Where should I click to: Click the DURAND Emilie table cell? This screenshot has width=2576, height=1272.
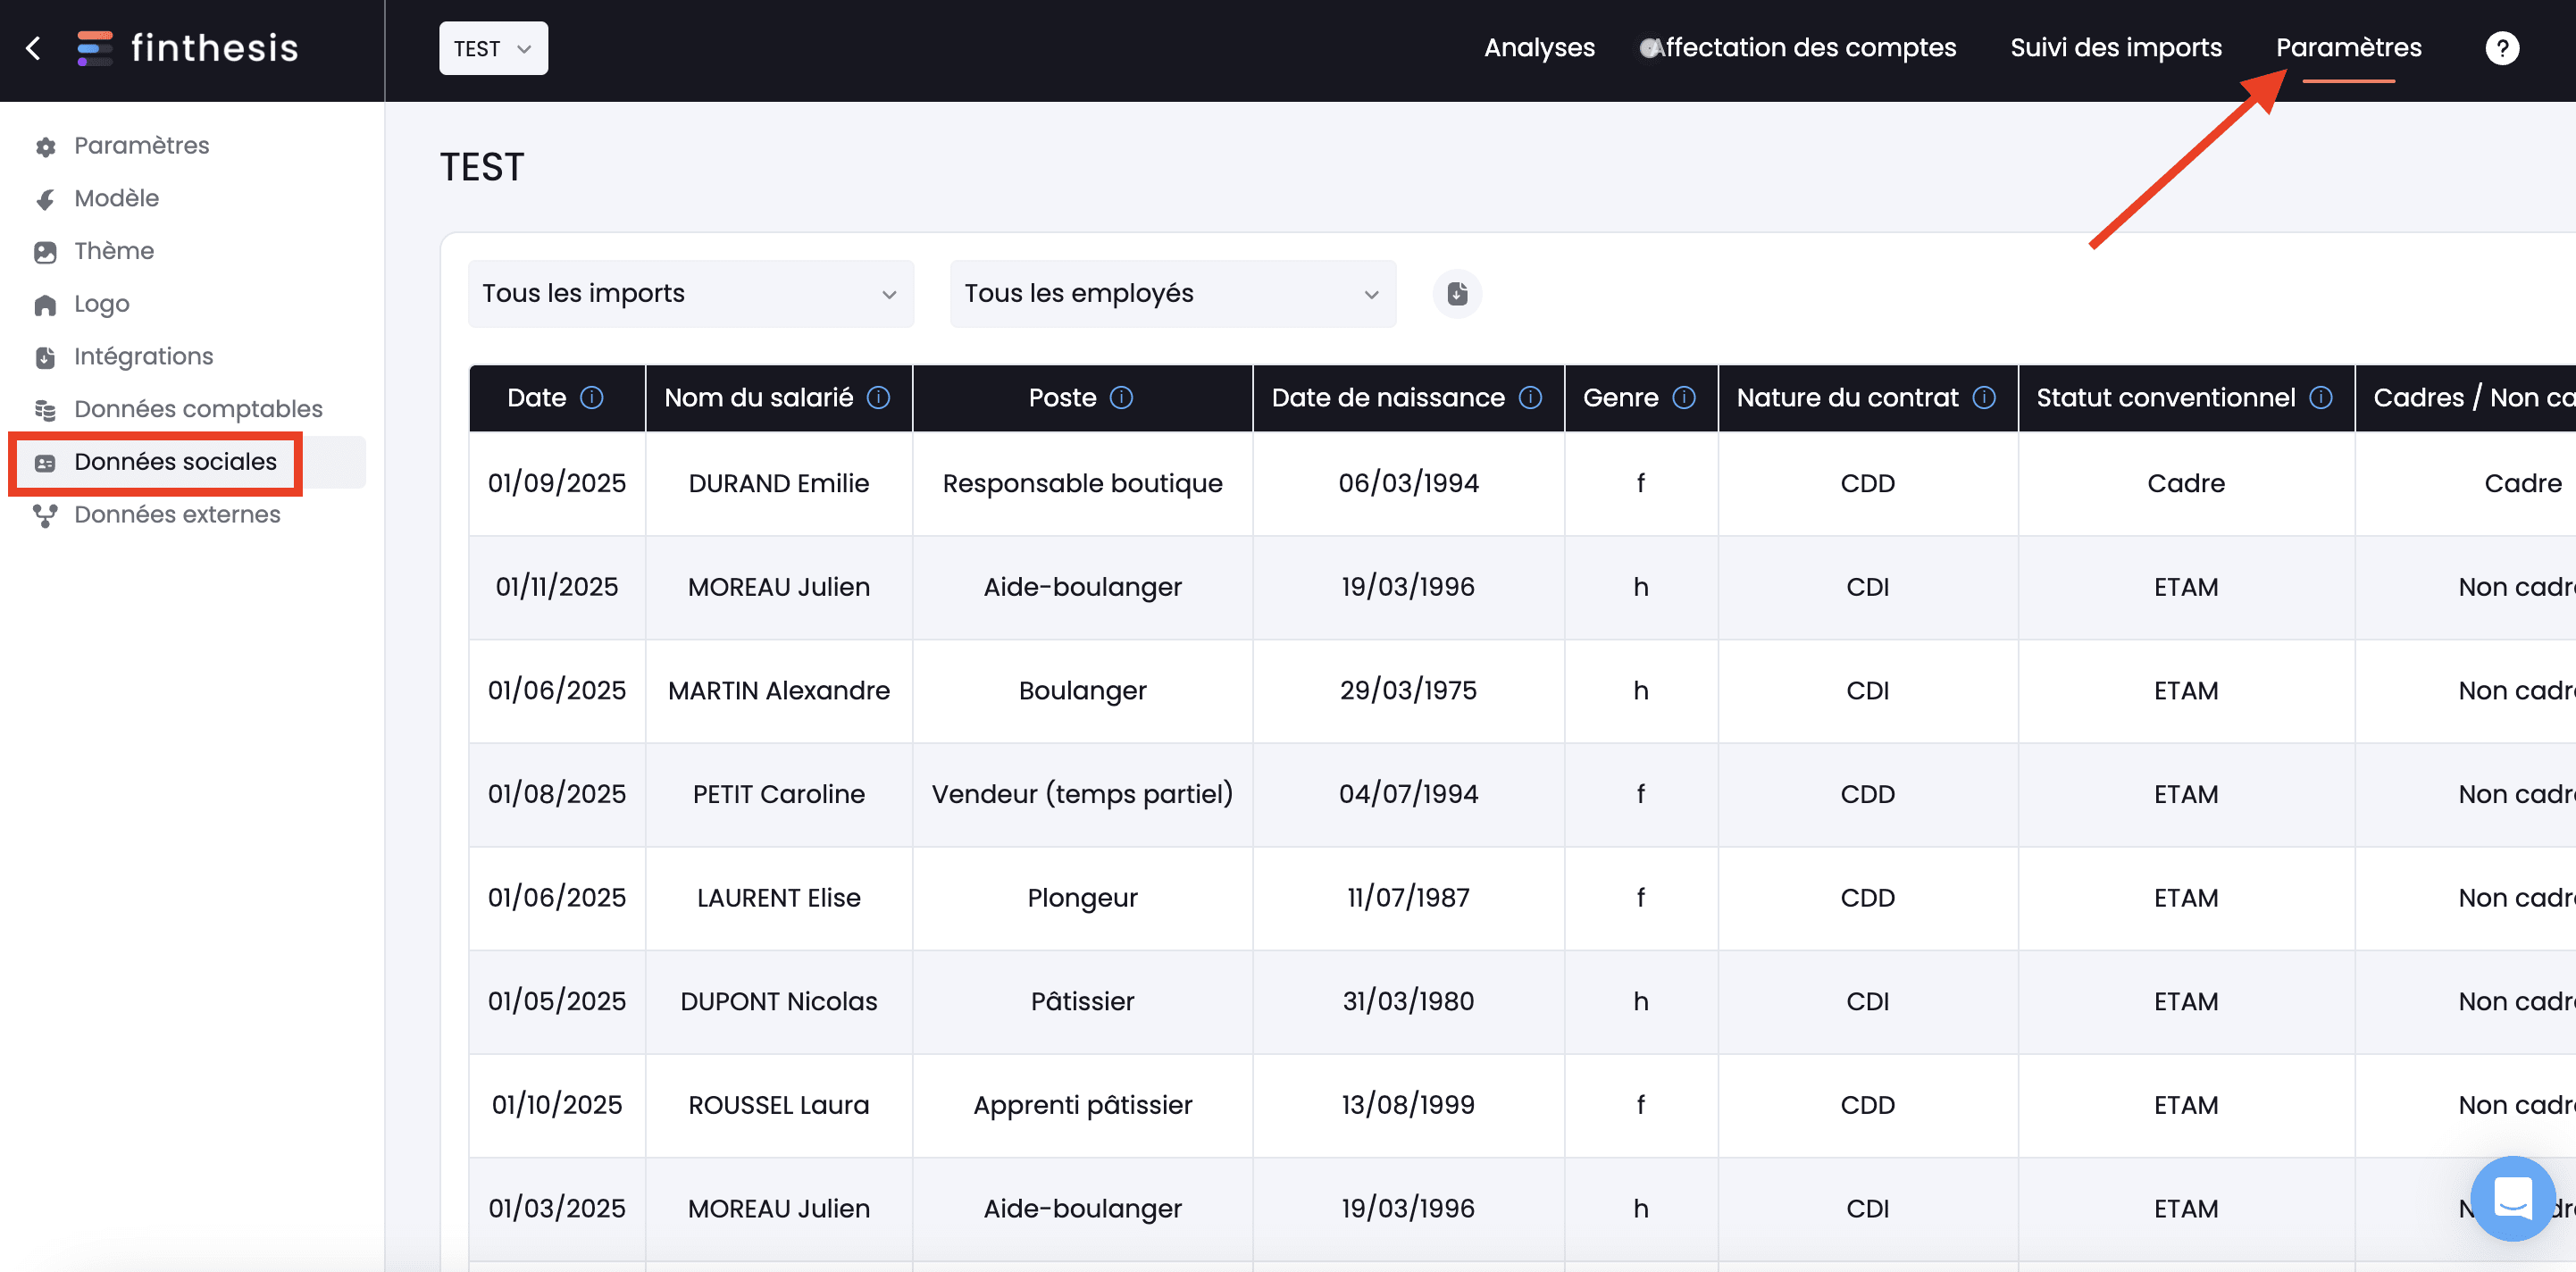778,483
